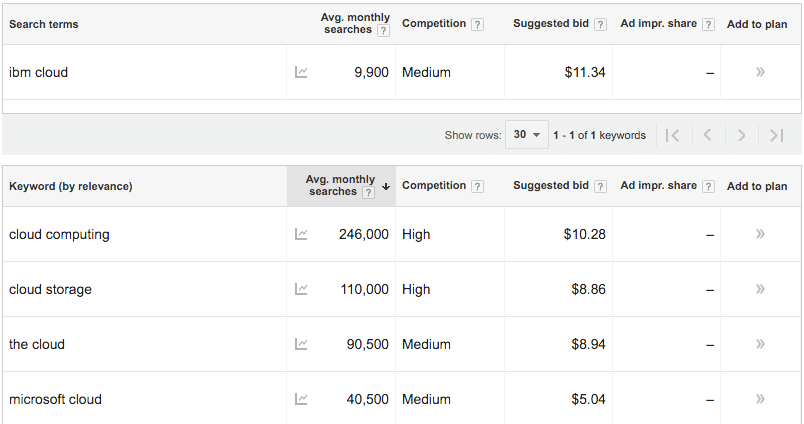
Task: Open help for Competition in Search terms table
Action: pos(477,24)
